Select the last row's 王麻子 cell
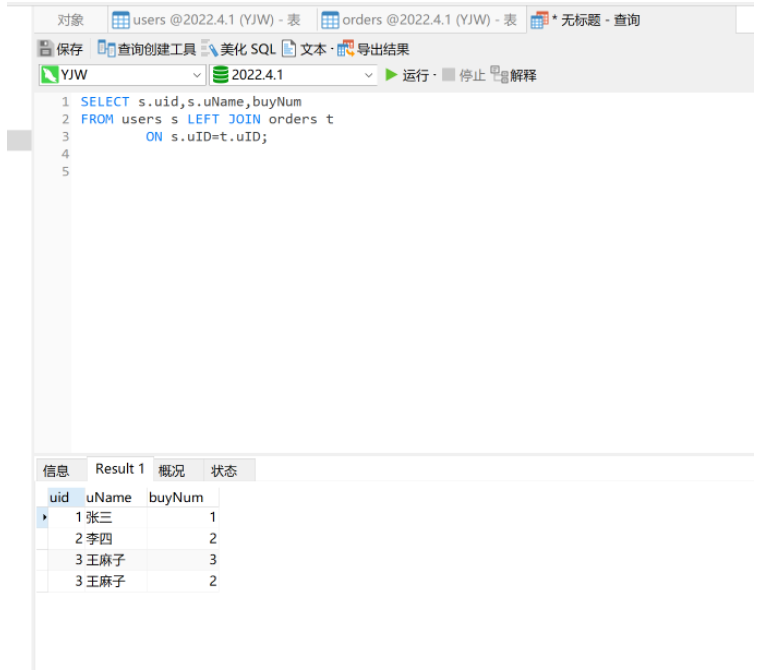 point(116,581)
